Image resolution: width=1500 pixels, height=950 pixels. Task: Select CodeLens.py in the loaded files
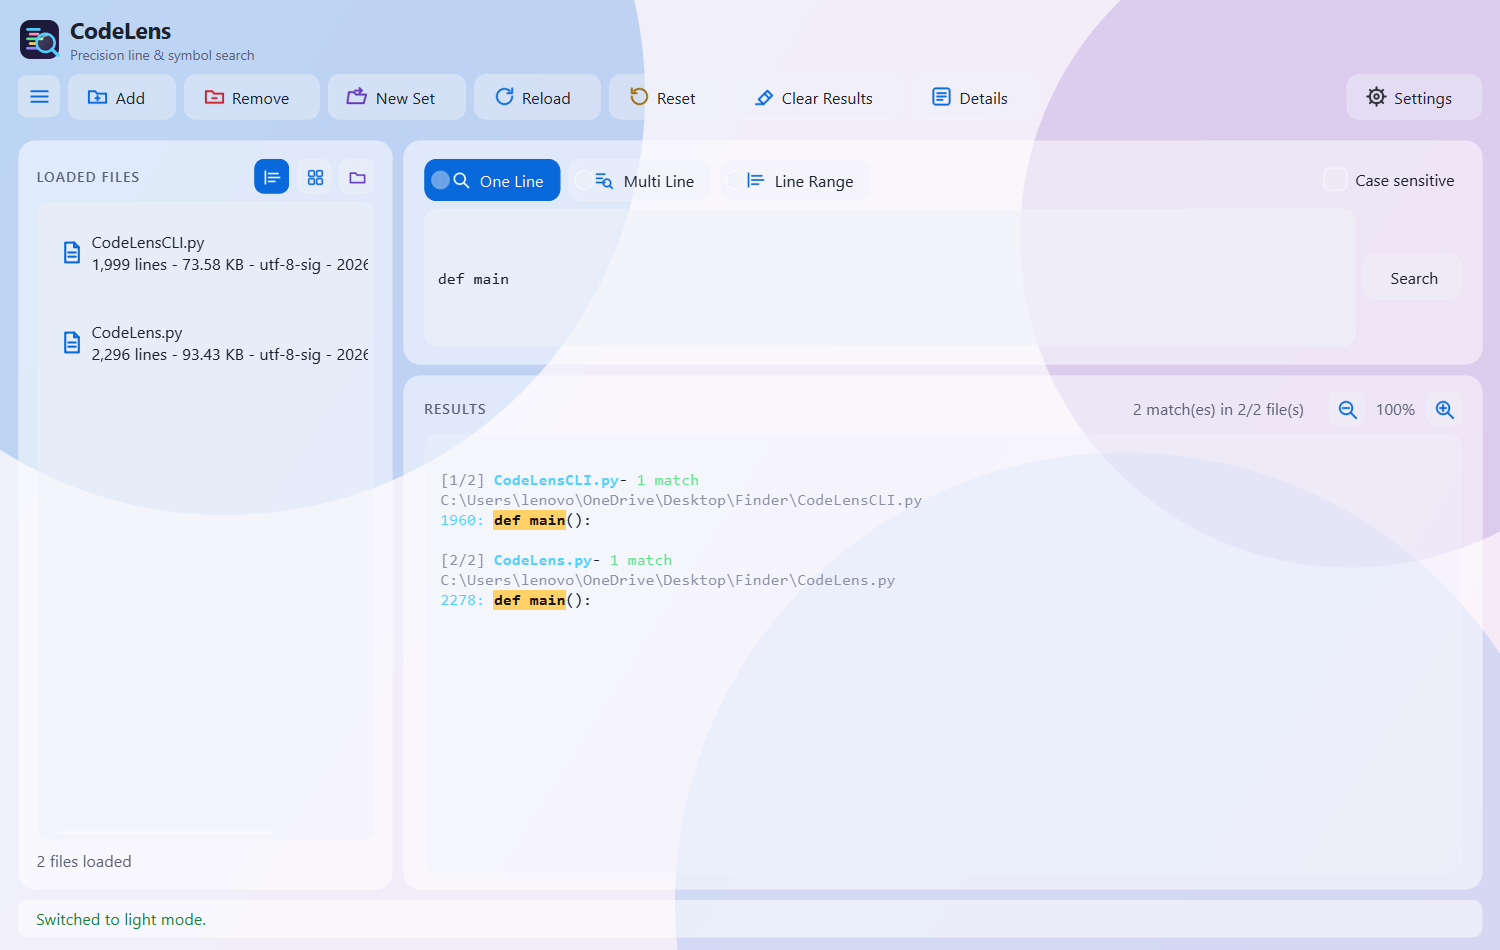(205, 343)
